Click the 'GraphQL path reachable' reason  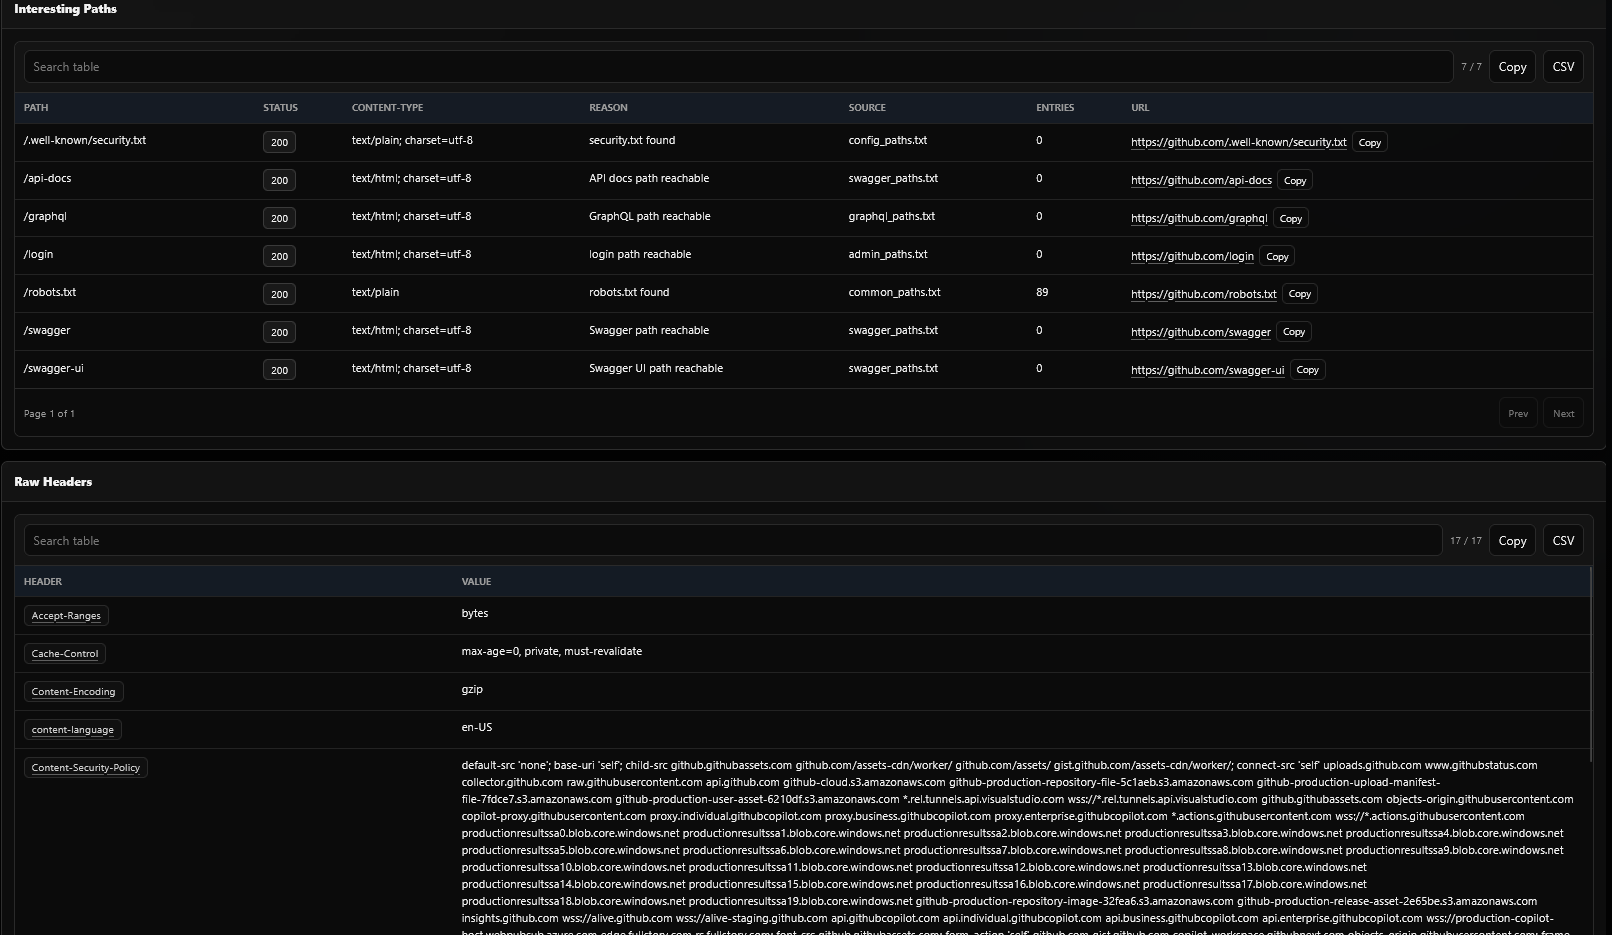(650, 217)
